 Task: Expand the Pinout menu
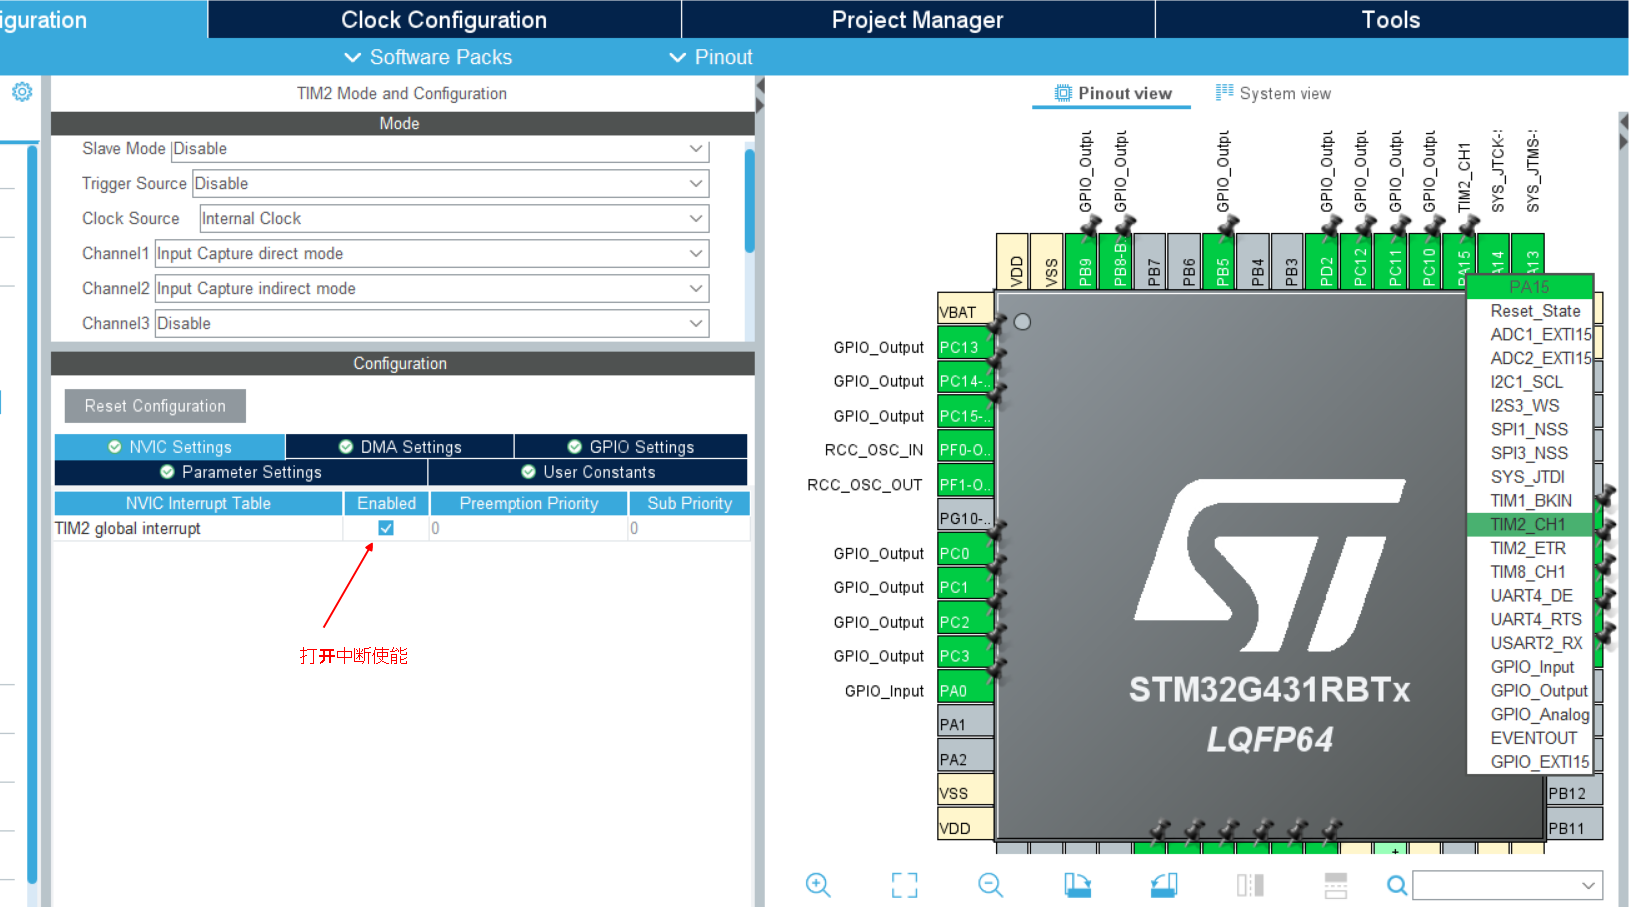[x=711, y=57]
